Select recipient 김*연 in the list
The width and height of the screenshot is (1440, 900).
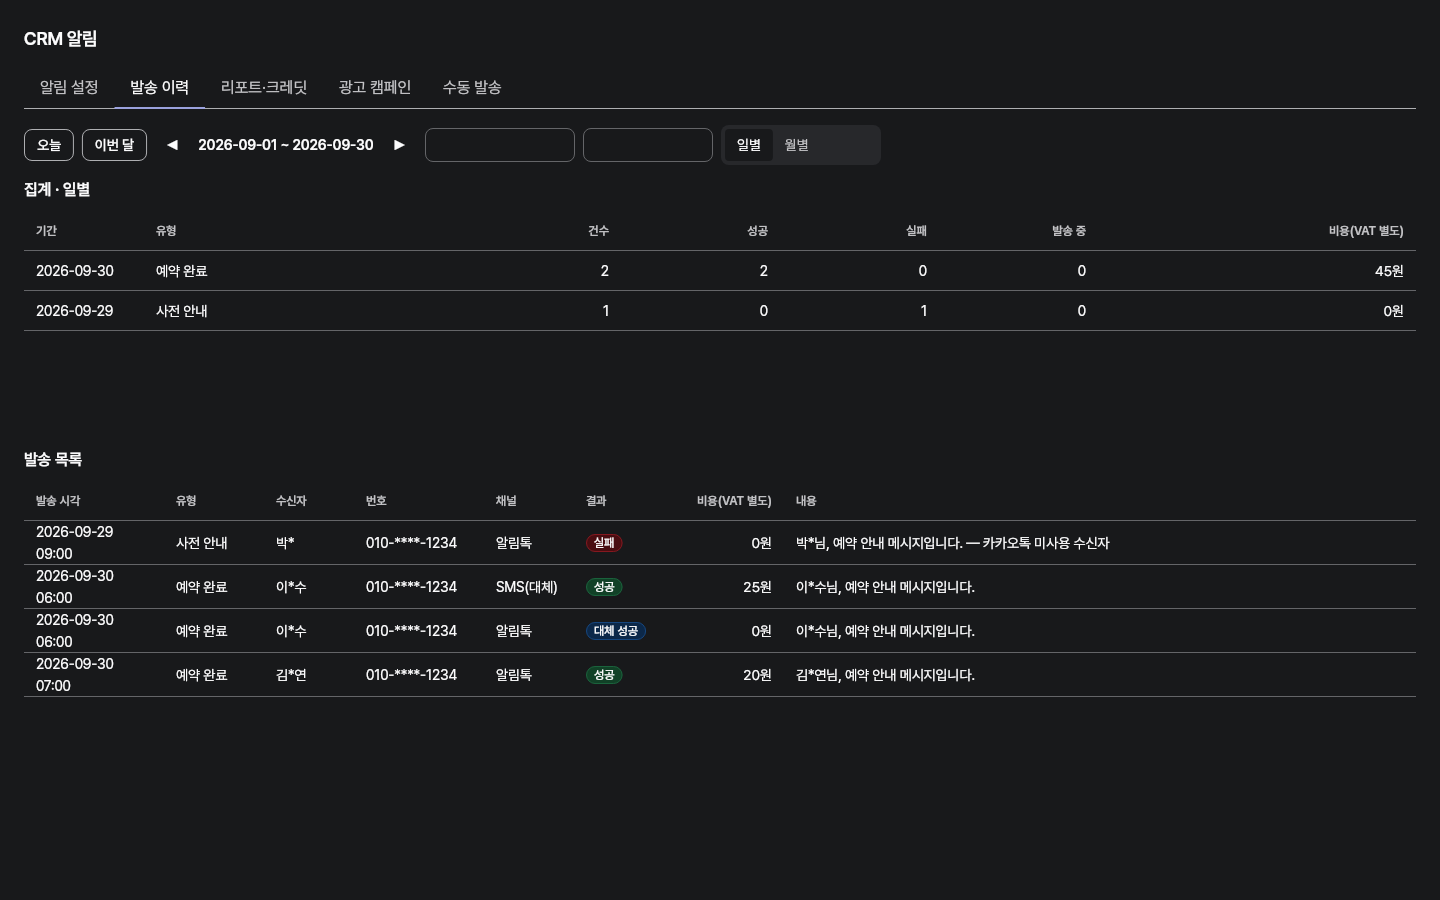pyautogui.click(x=291, y=675)
